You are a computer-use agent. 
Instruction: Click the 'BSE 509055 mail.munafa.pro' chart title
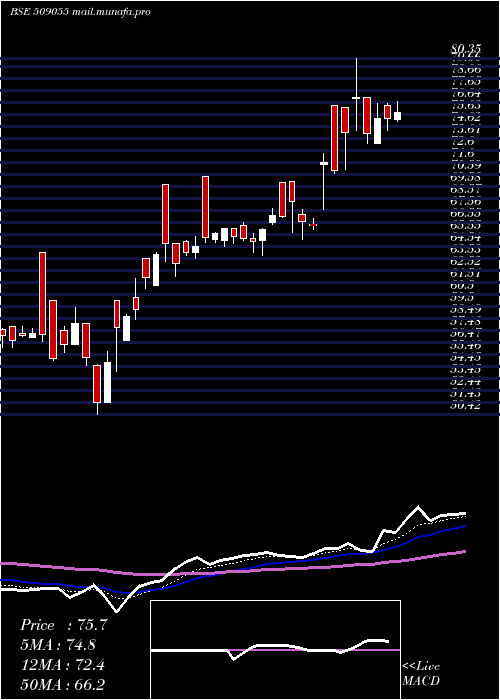click(80, 12)
